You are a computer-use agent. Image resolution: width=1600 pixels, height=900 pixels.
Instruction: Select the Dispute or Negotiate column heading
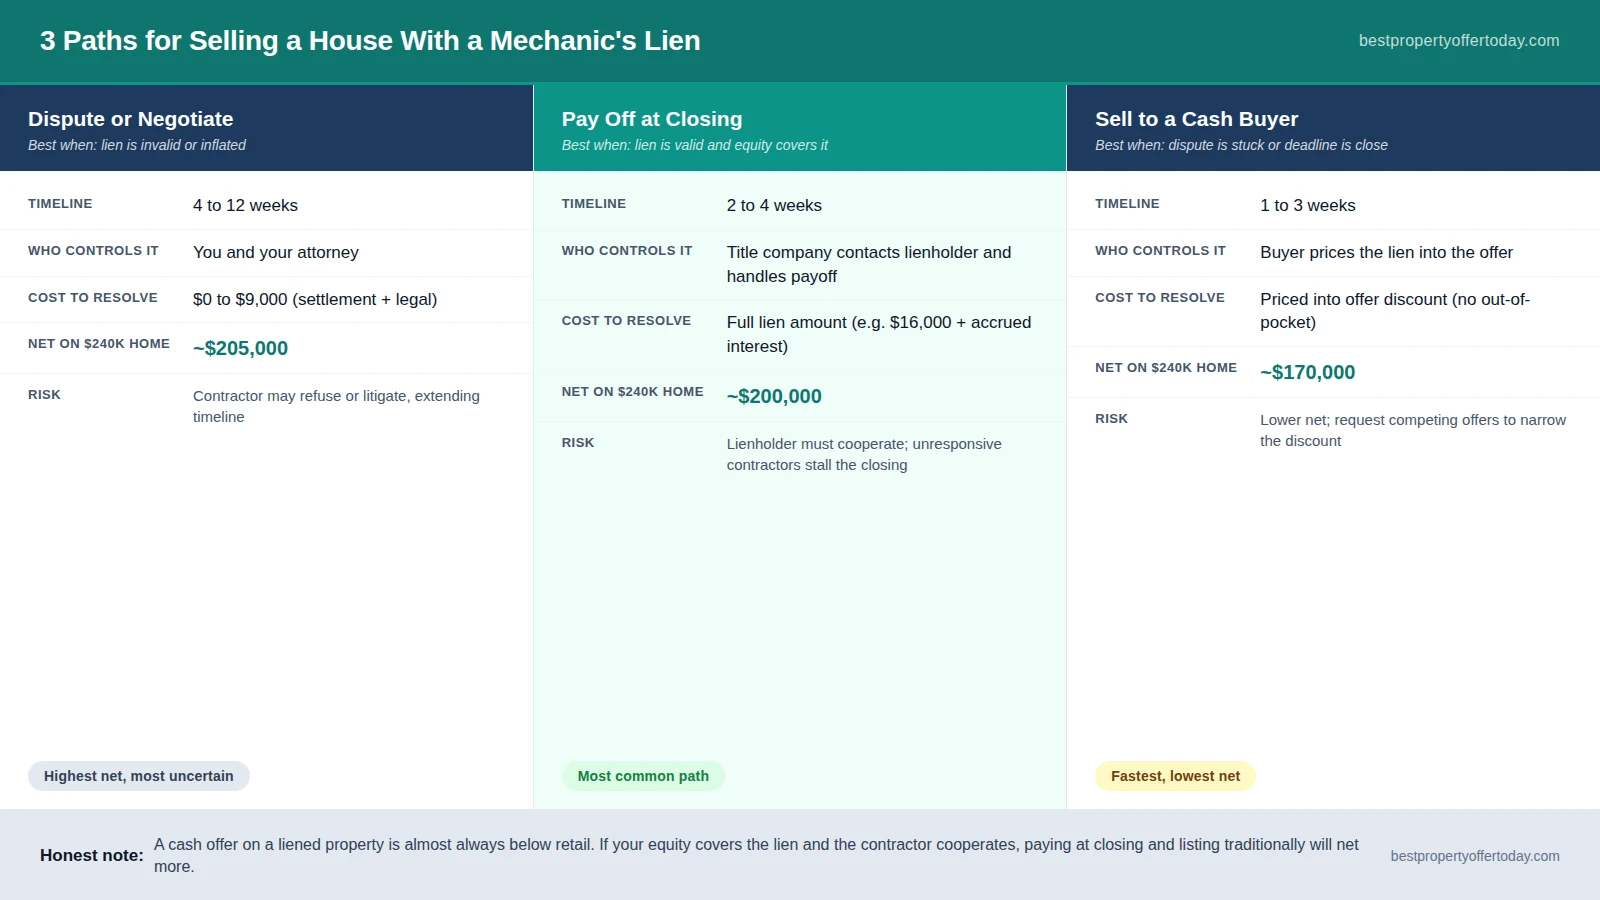coord(131,119)
